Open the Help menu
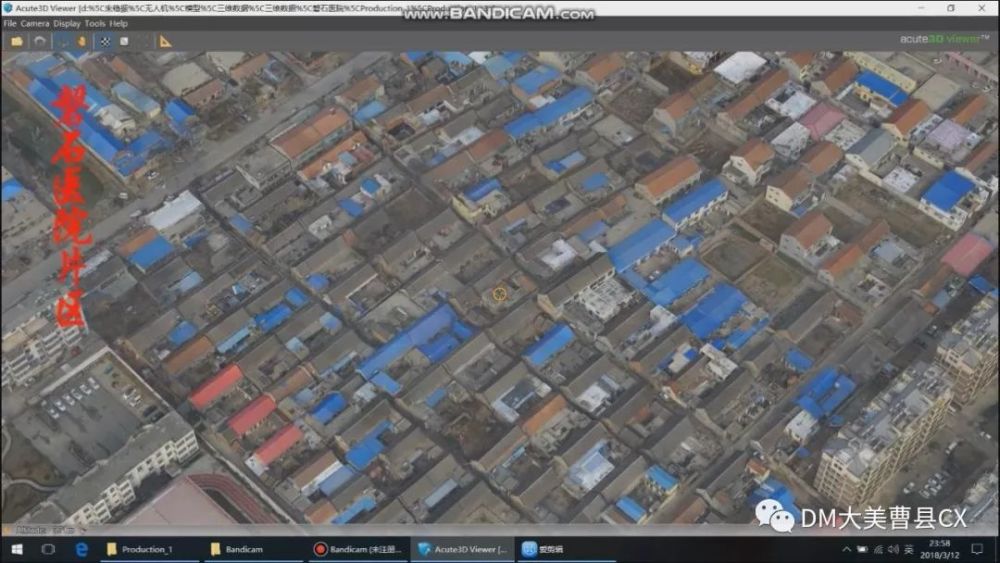 pos(119,24)
